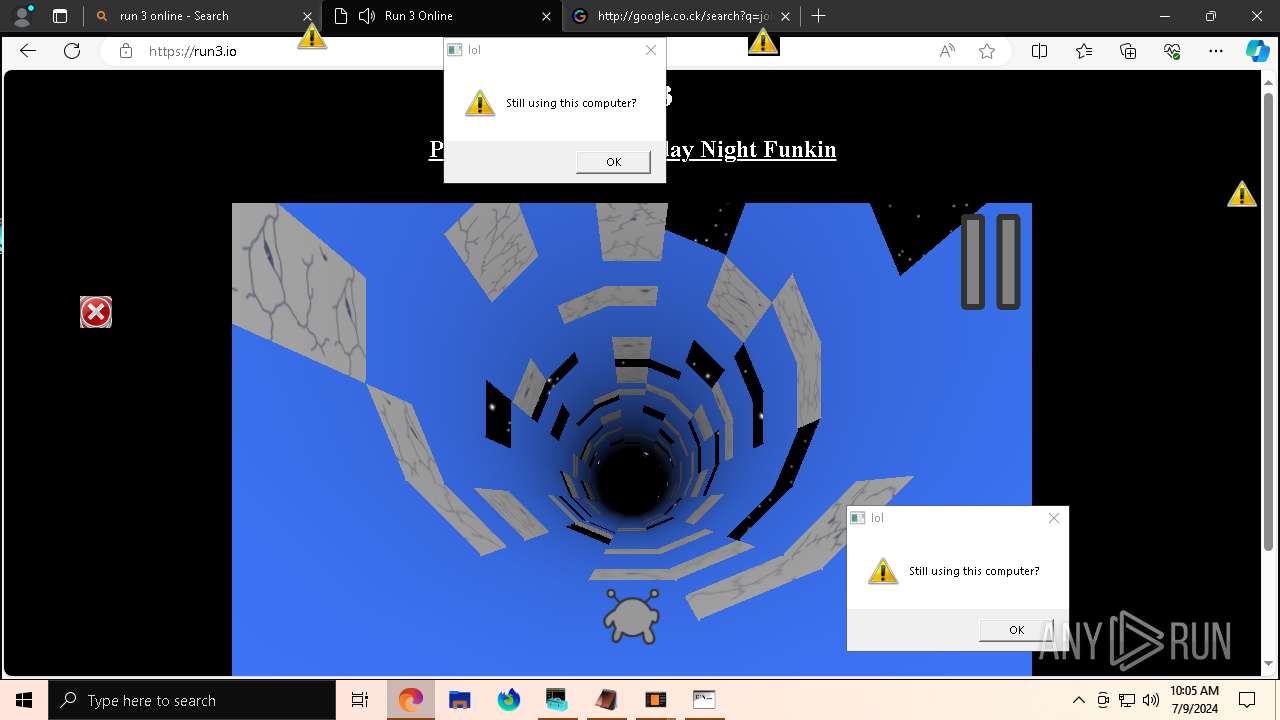Open split screen view

pos(1039,51)
